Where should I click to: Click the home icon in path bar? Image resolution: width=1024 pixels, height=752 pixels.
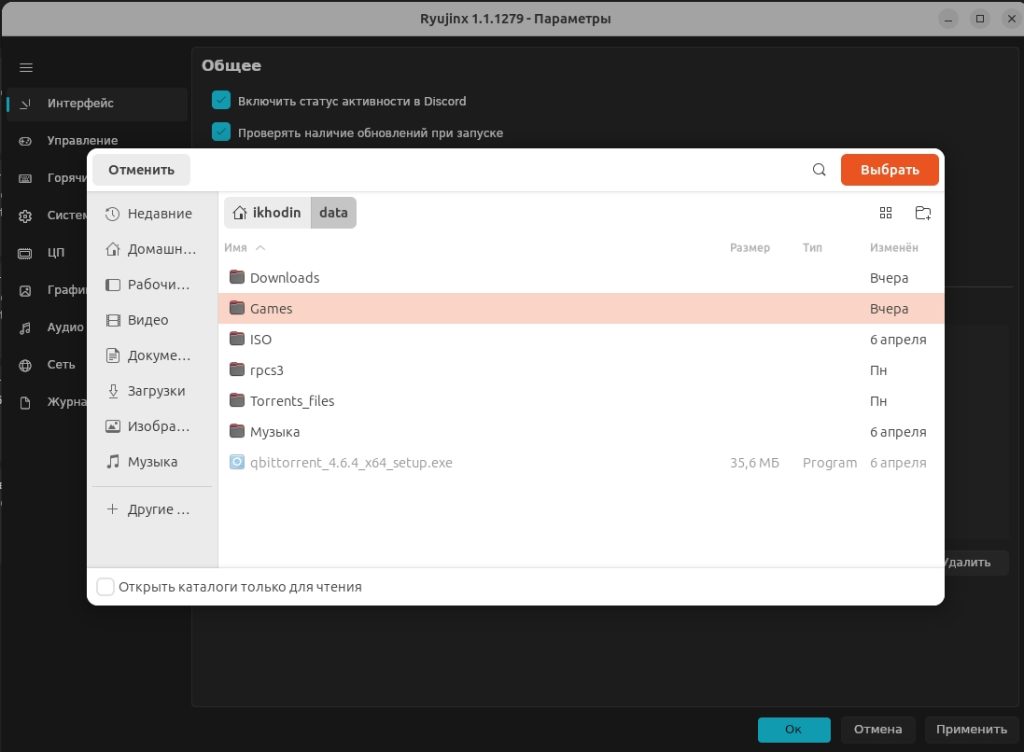pyautogui.click(x=240, y=213)
